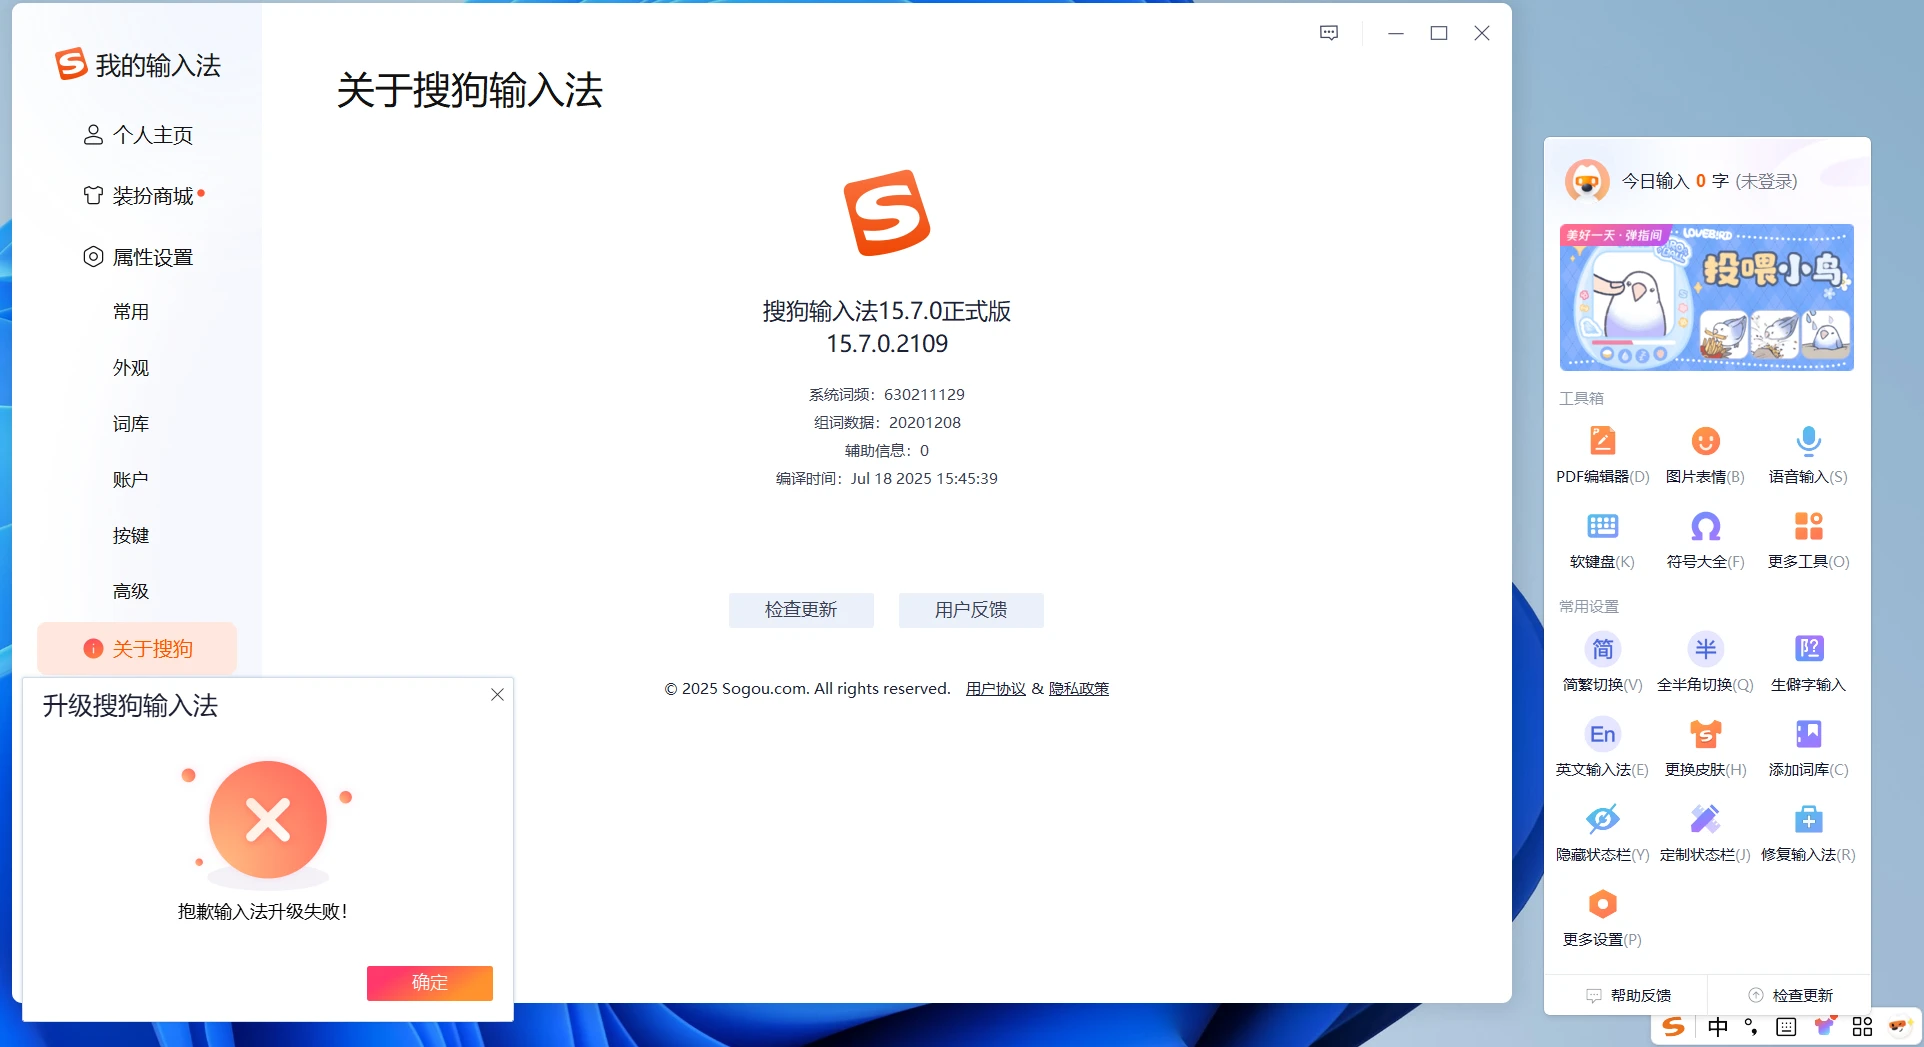The image size is (1924, 1047).
Task: Start 语音输入 microphone tool
Action: 1808,441
